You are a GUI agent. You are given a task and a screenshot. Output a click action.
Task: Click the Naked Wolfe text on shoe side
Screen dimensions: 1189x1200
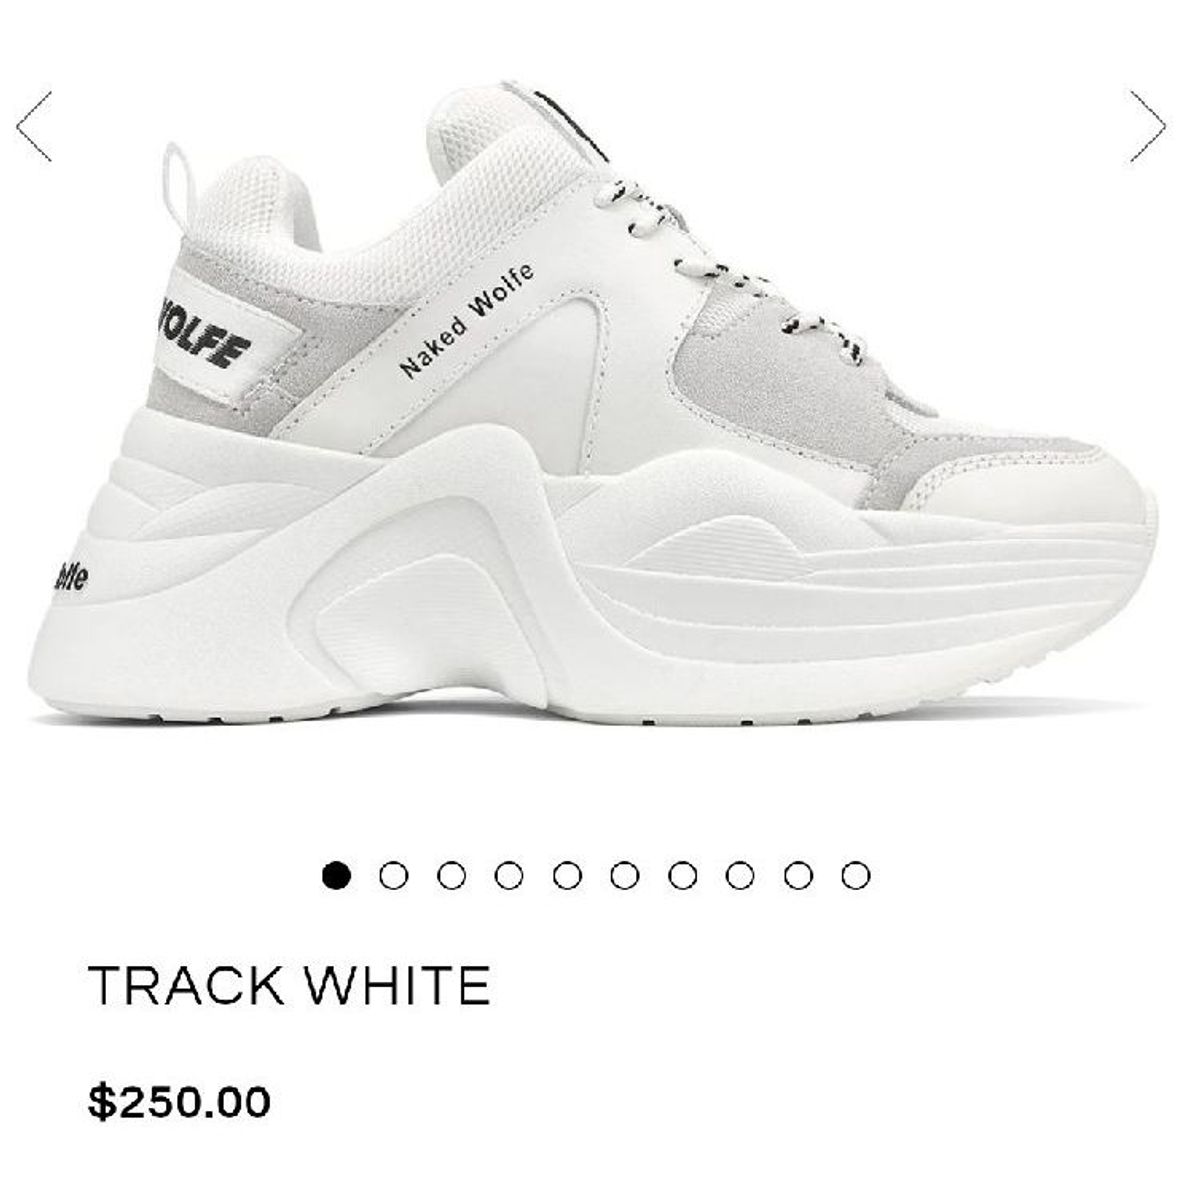click(467, 319)
